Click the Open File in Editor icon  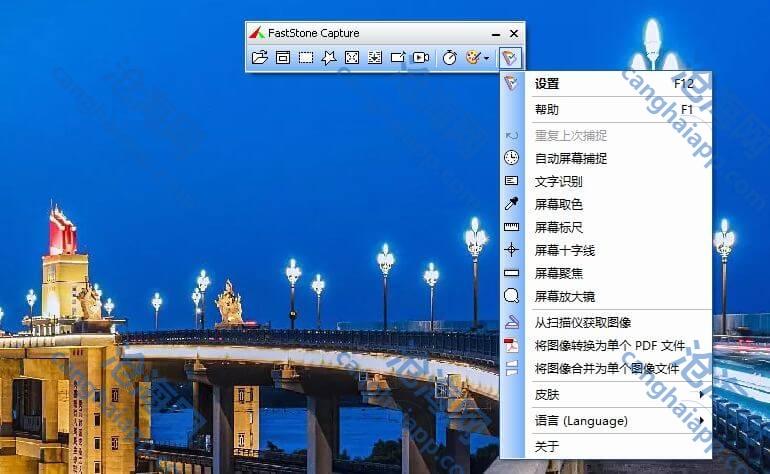point(260,58)
